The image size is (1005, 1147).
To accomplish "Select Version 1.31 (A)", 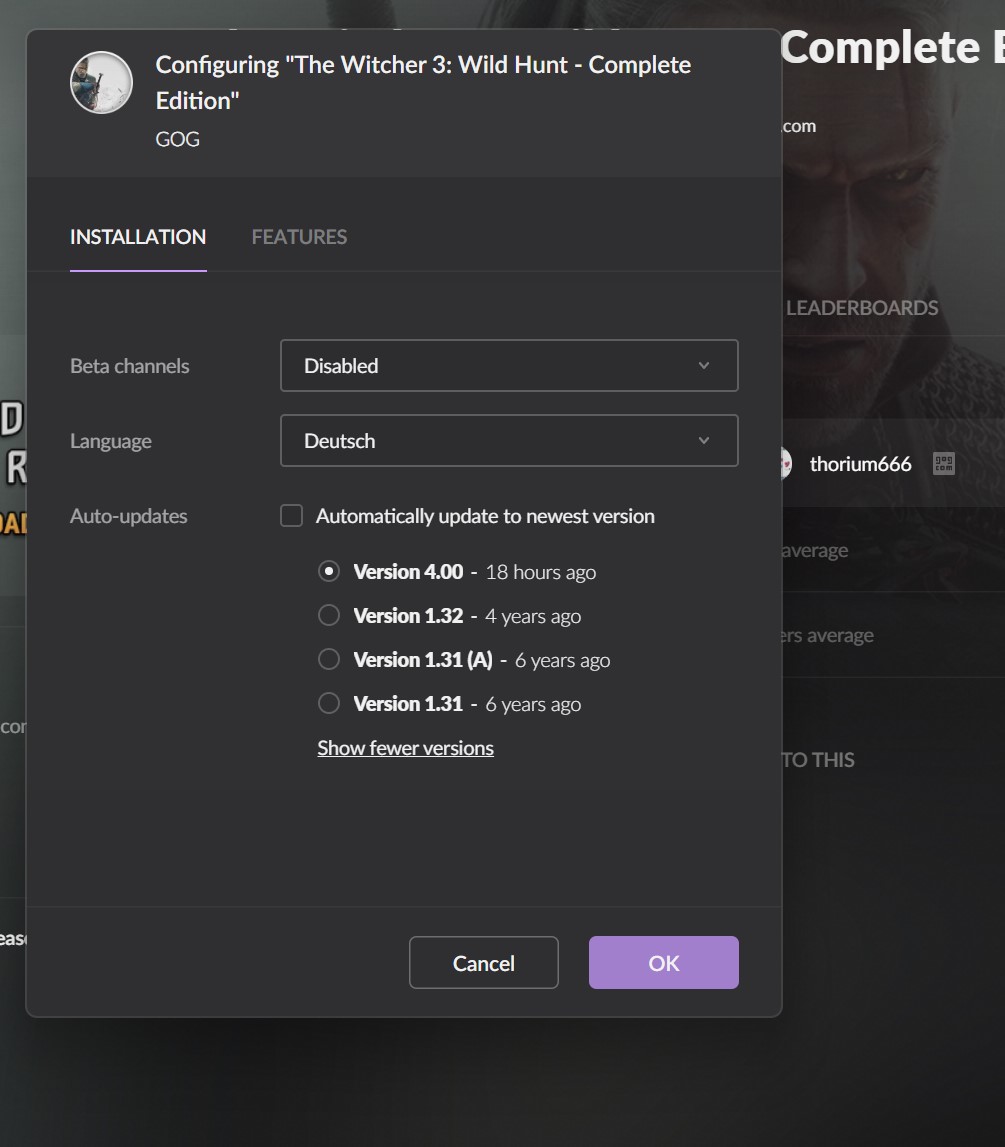I will click(x=328, y=658).
